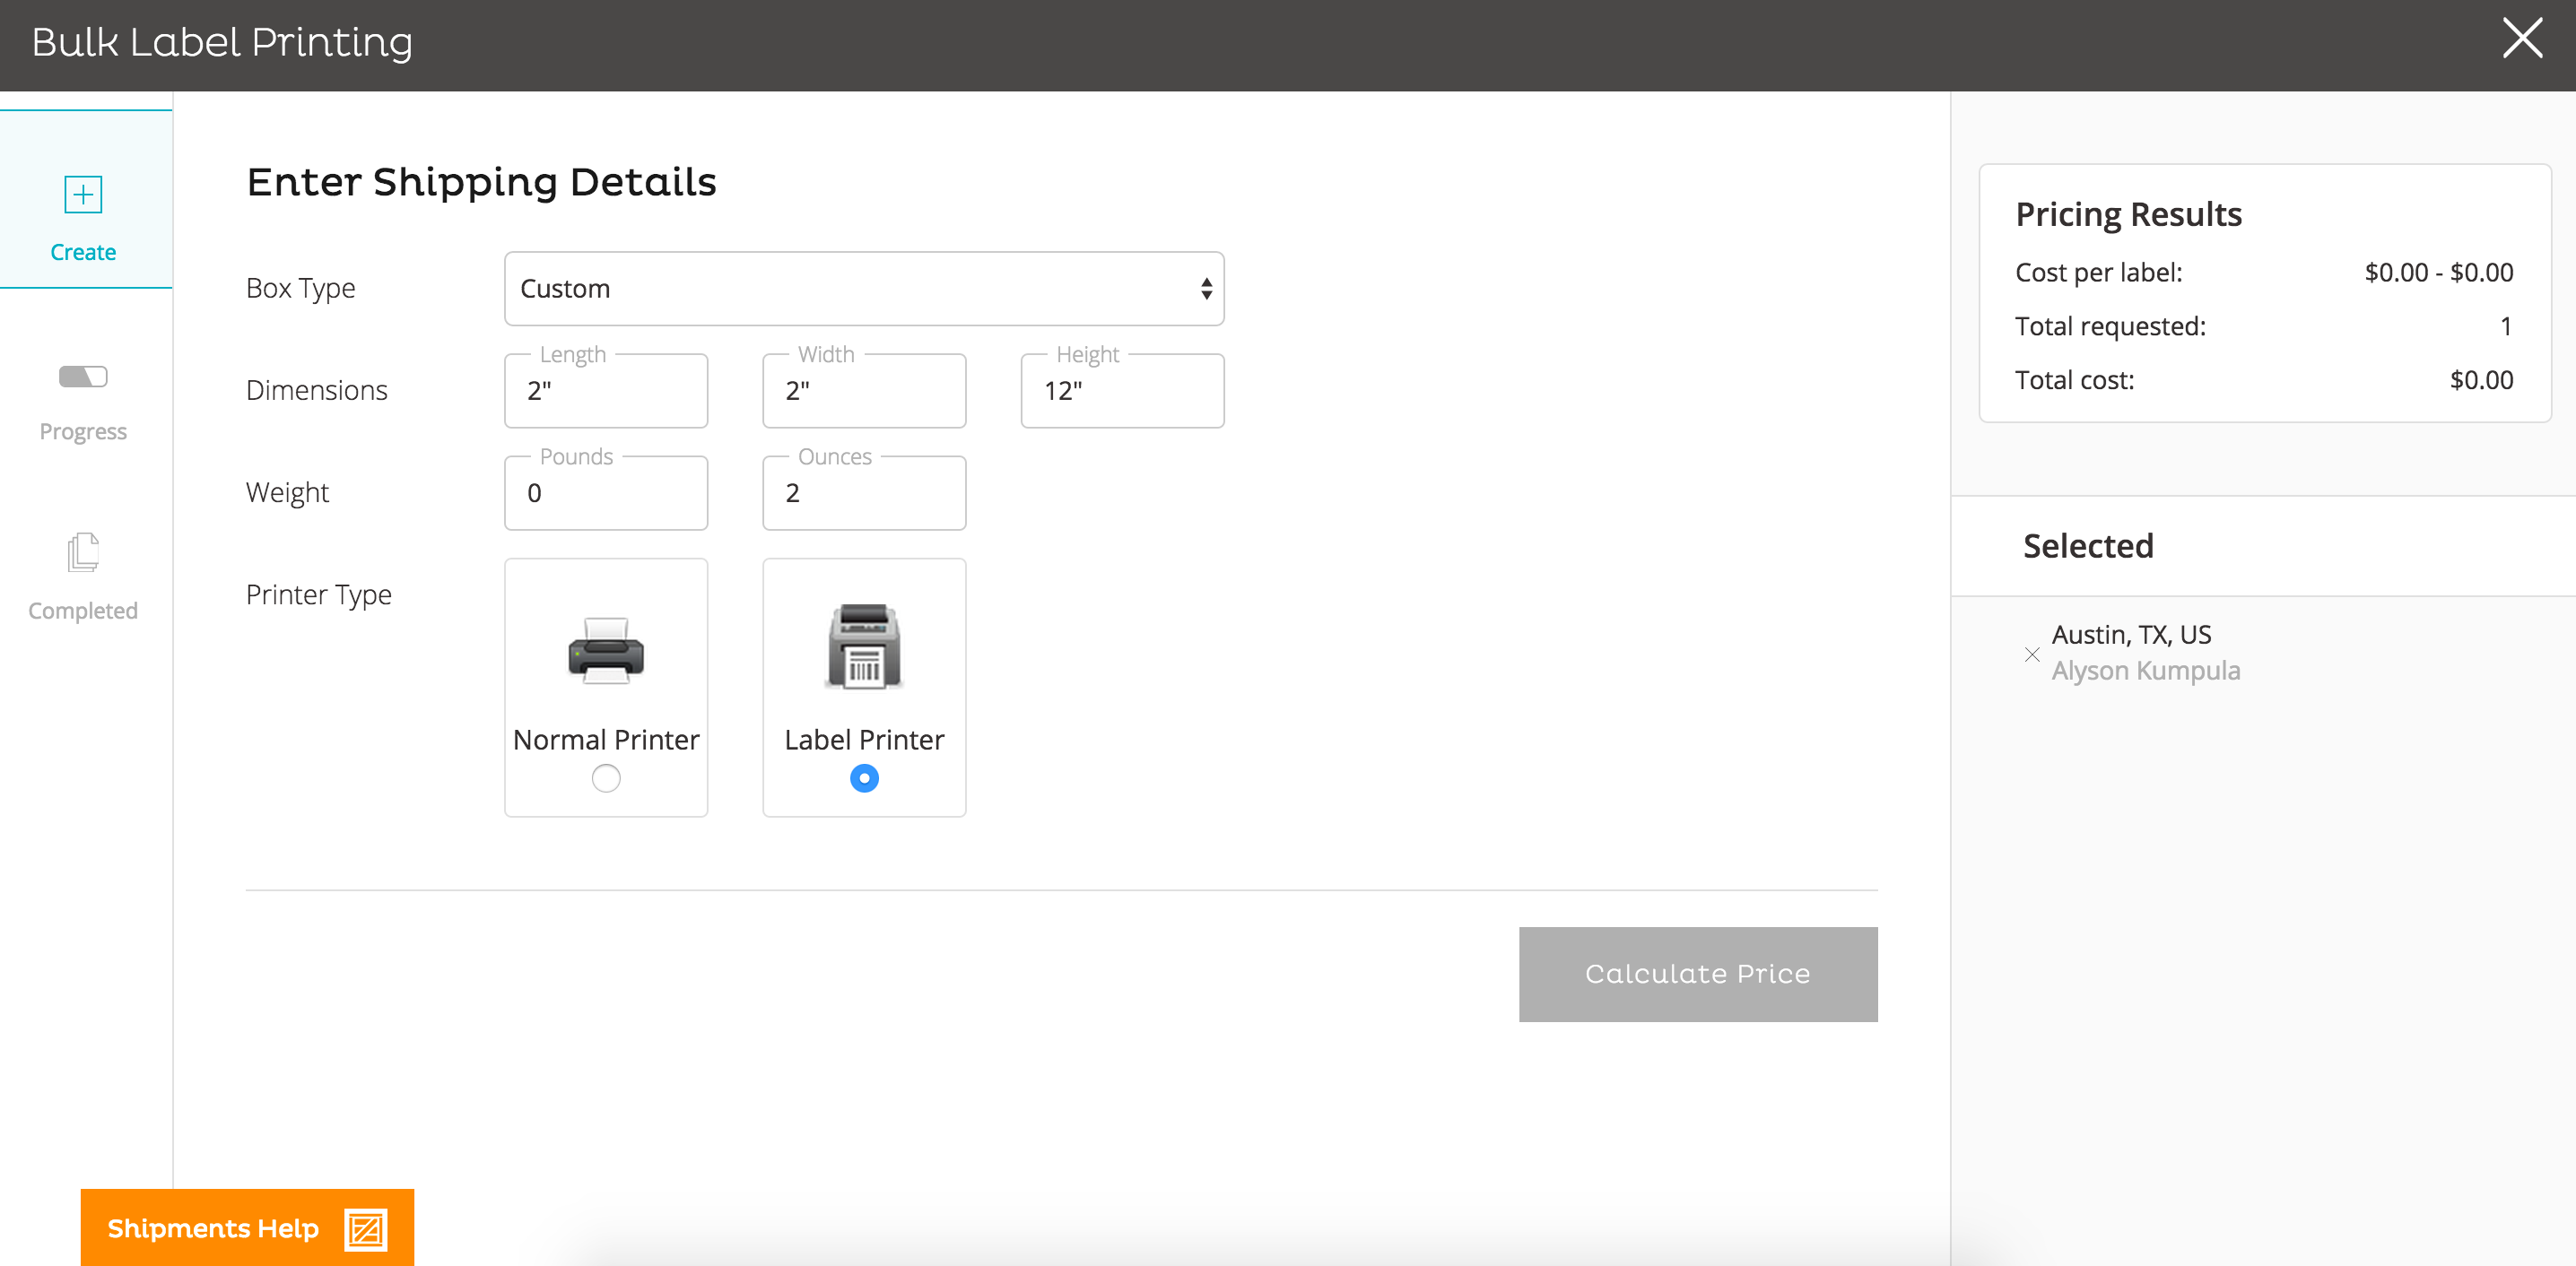
Task: Click the Pounds weight field
Action: point(606,493)
